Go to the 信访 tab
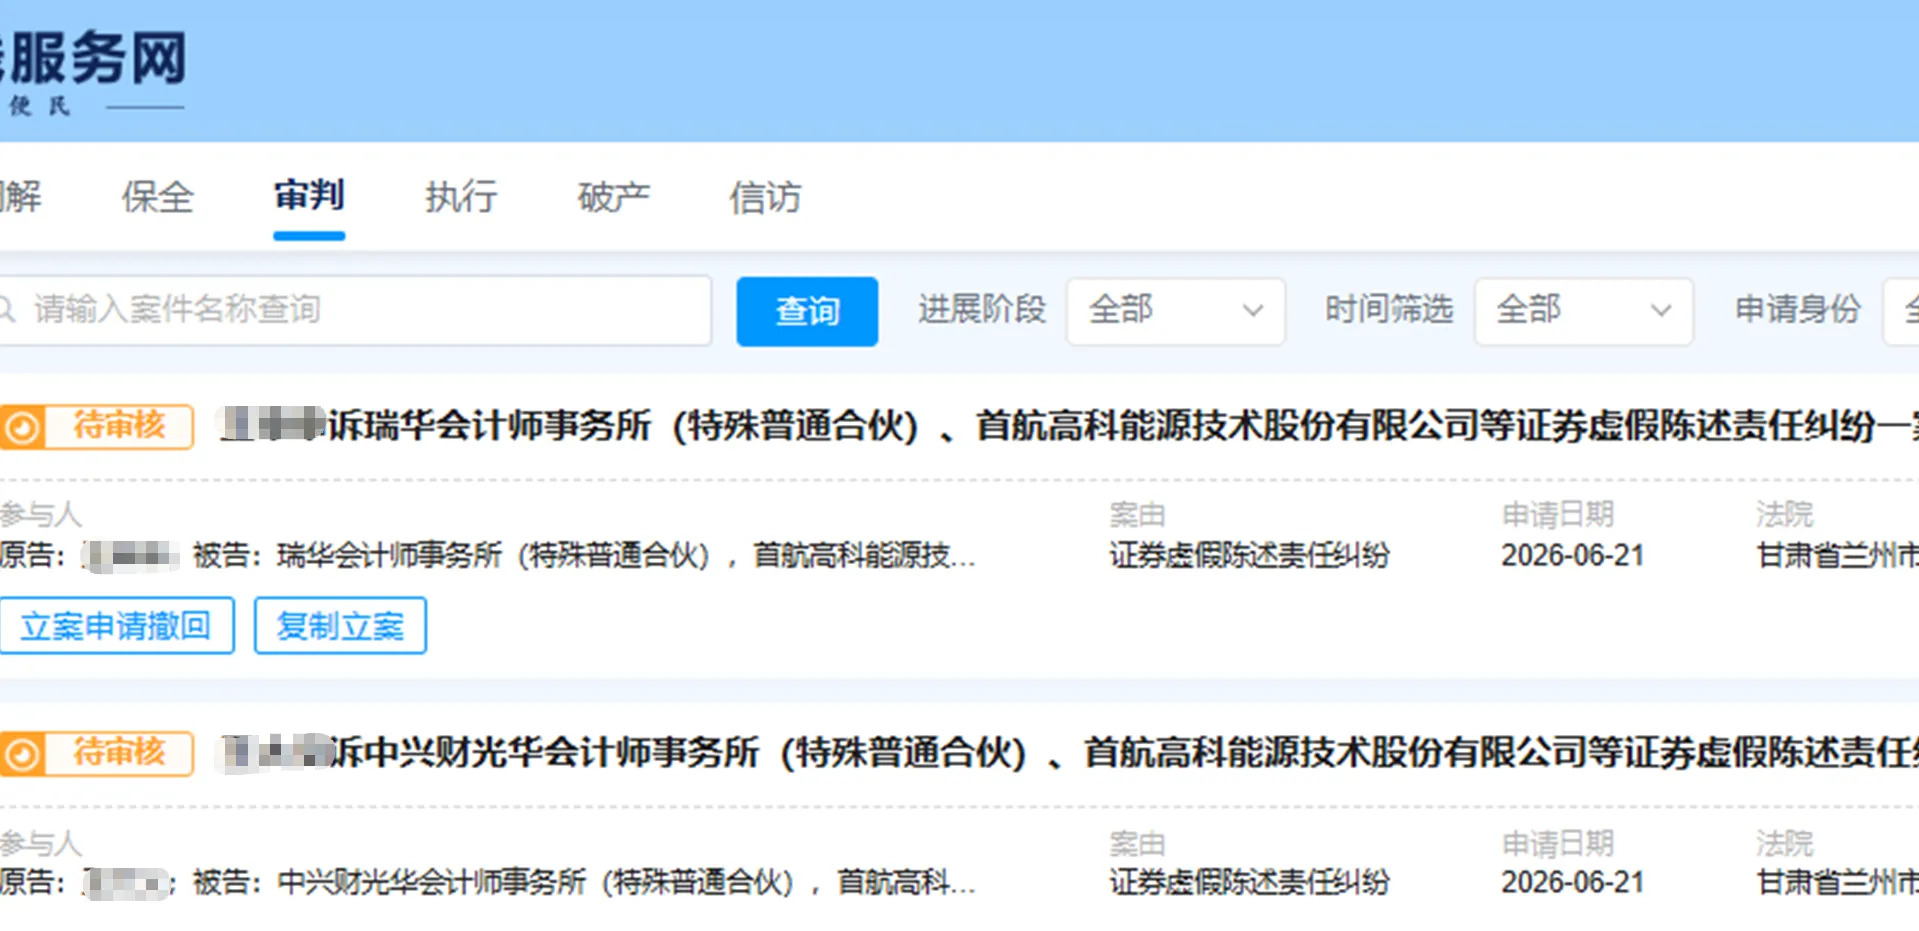This screenshot has width=1919, height=931. pyautogui.click(x=765, y=197)
